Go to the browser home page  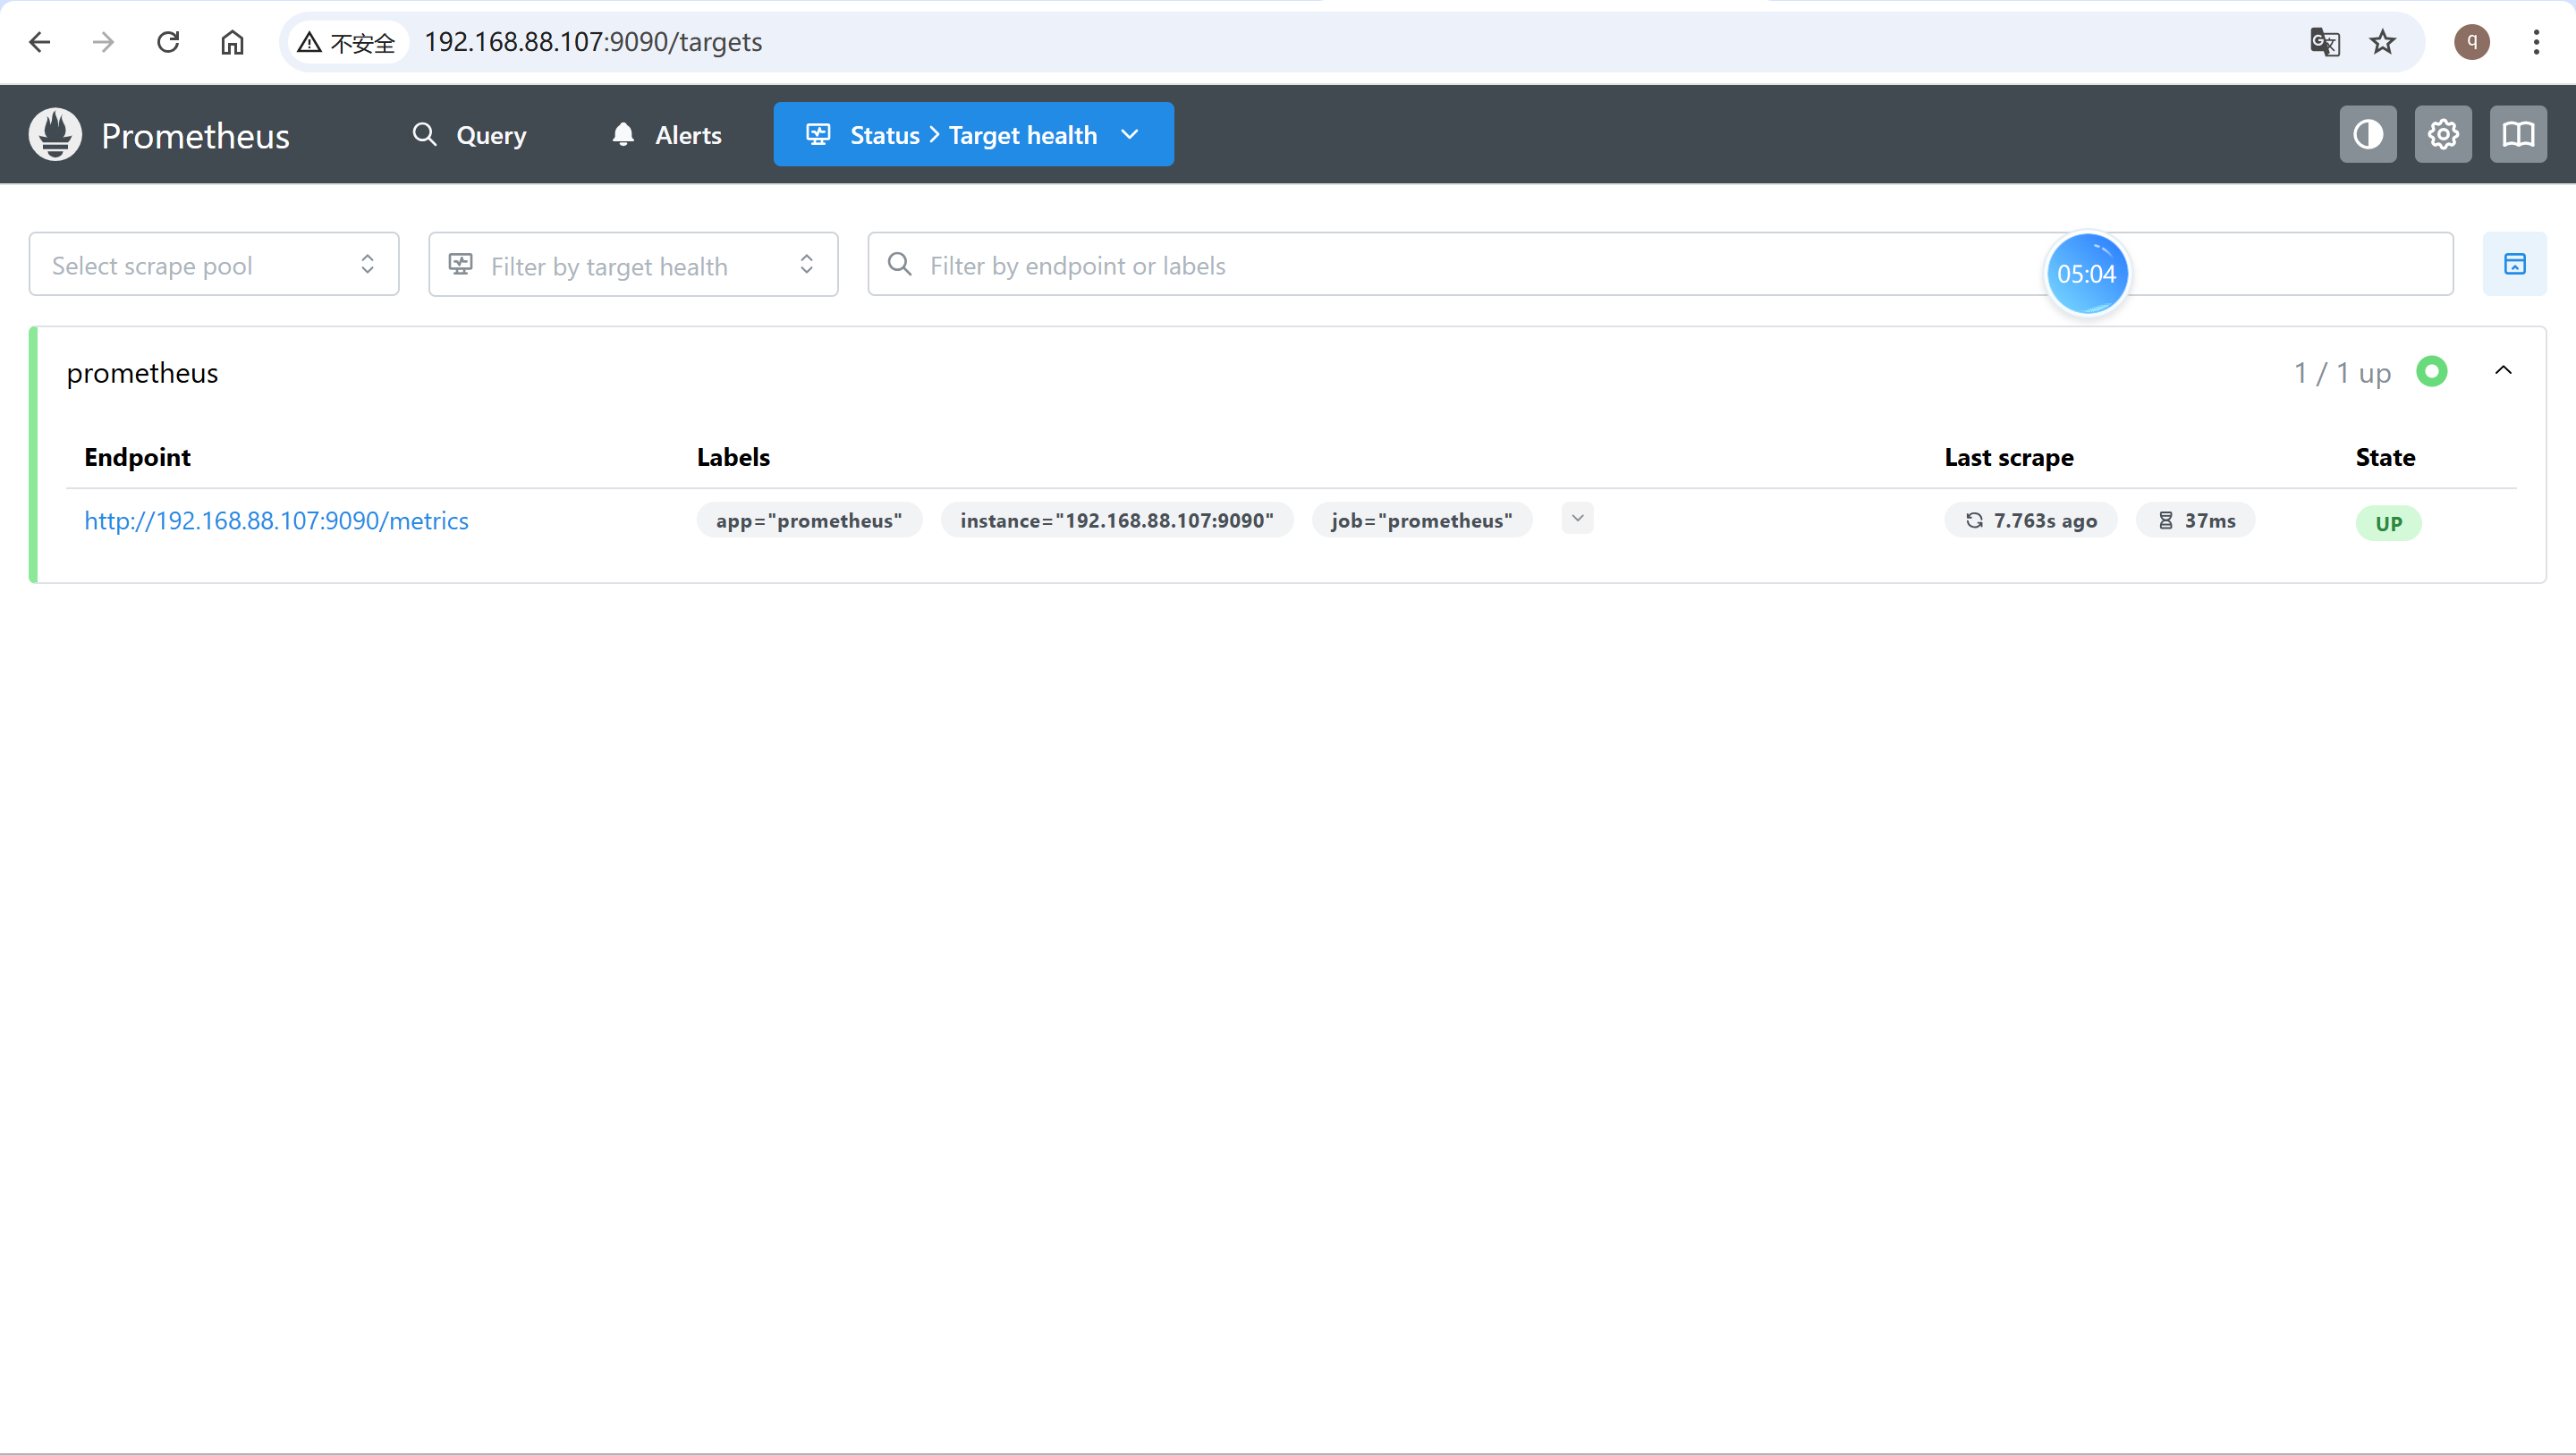click(232, 42)
